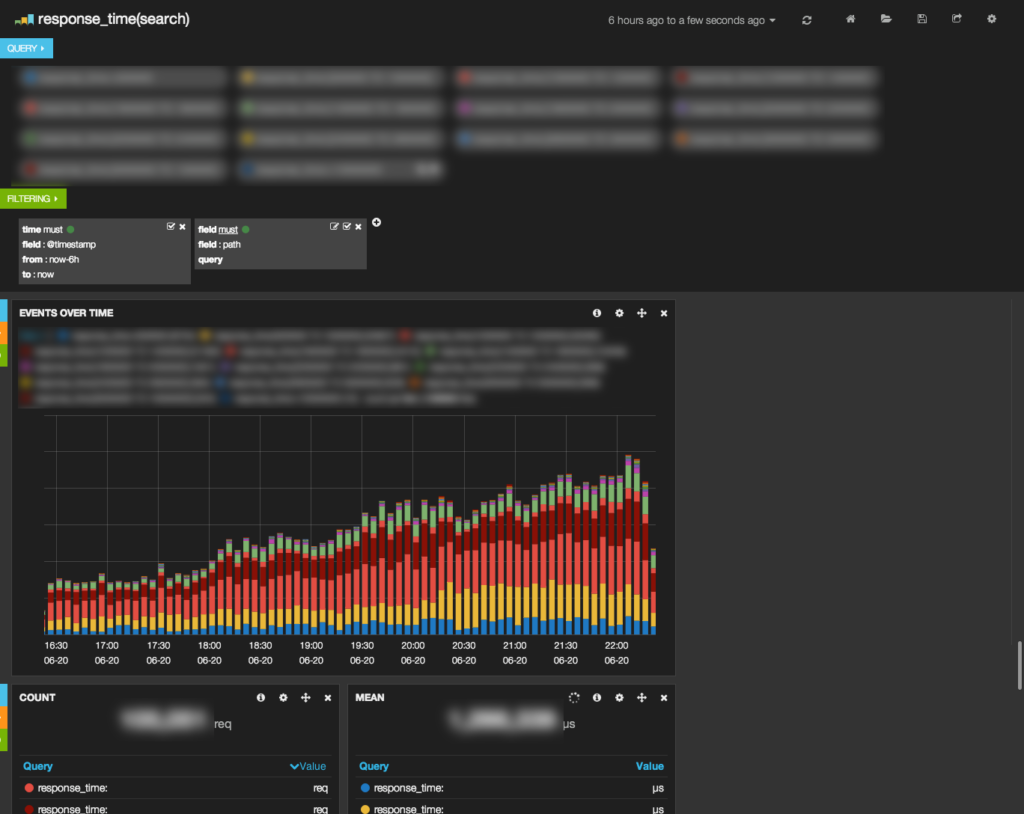Click the Query column header in the MEAN panel
1024x814 pixels.
[x=373, y=766]
